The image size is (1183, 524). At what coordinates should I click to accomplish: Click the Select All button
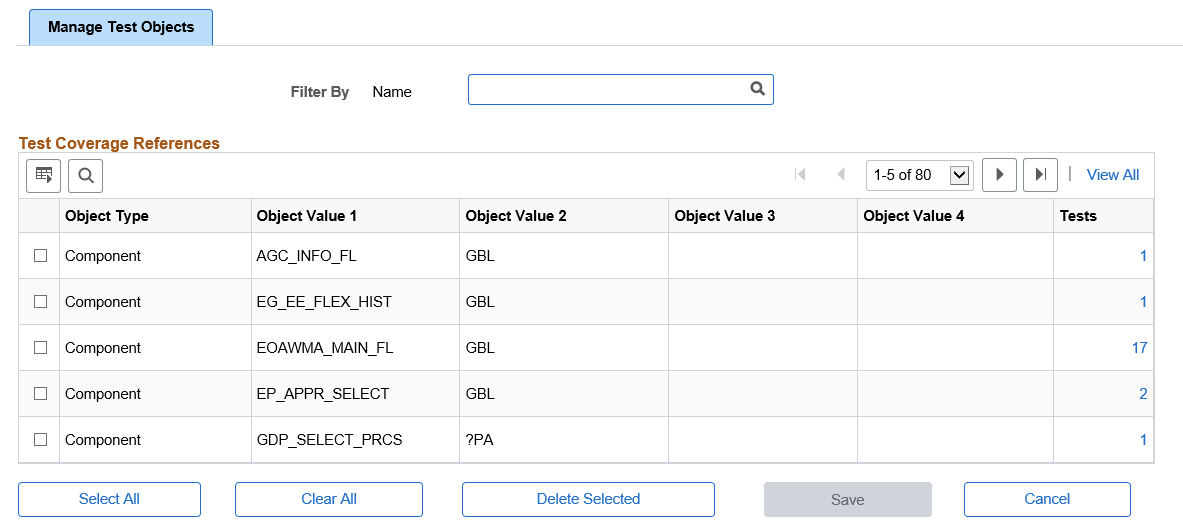pos(109,499)
